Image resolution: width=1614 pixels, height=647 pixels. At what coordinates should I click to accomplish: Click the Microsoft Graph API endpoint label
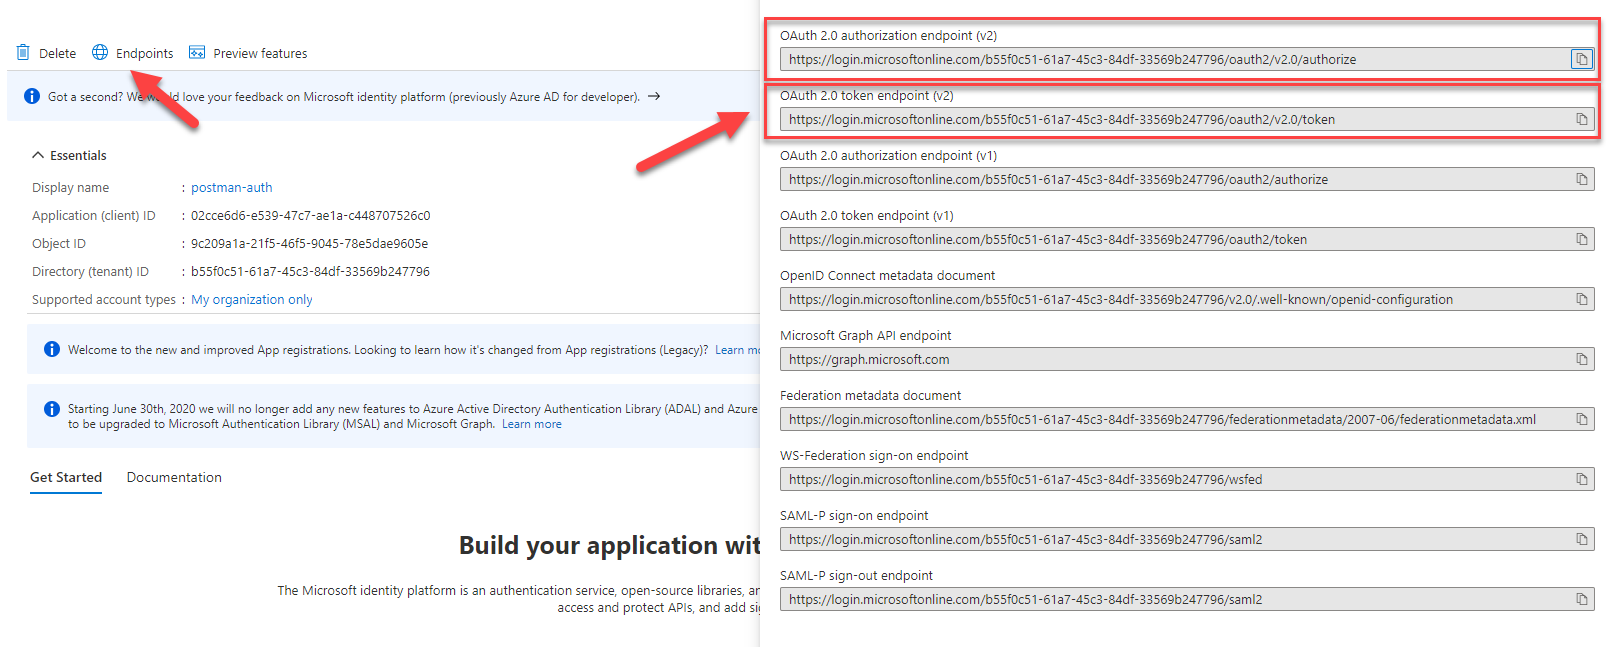point(865,335)
